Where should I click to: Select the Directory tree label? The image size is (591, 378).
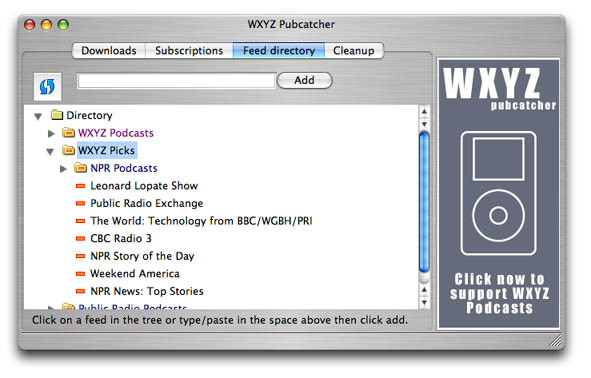tap(89, 115)
